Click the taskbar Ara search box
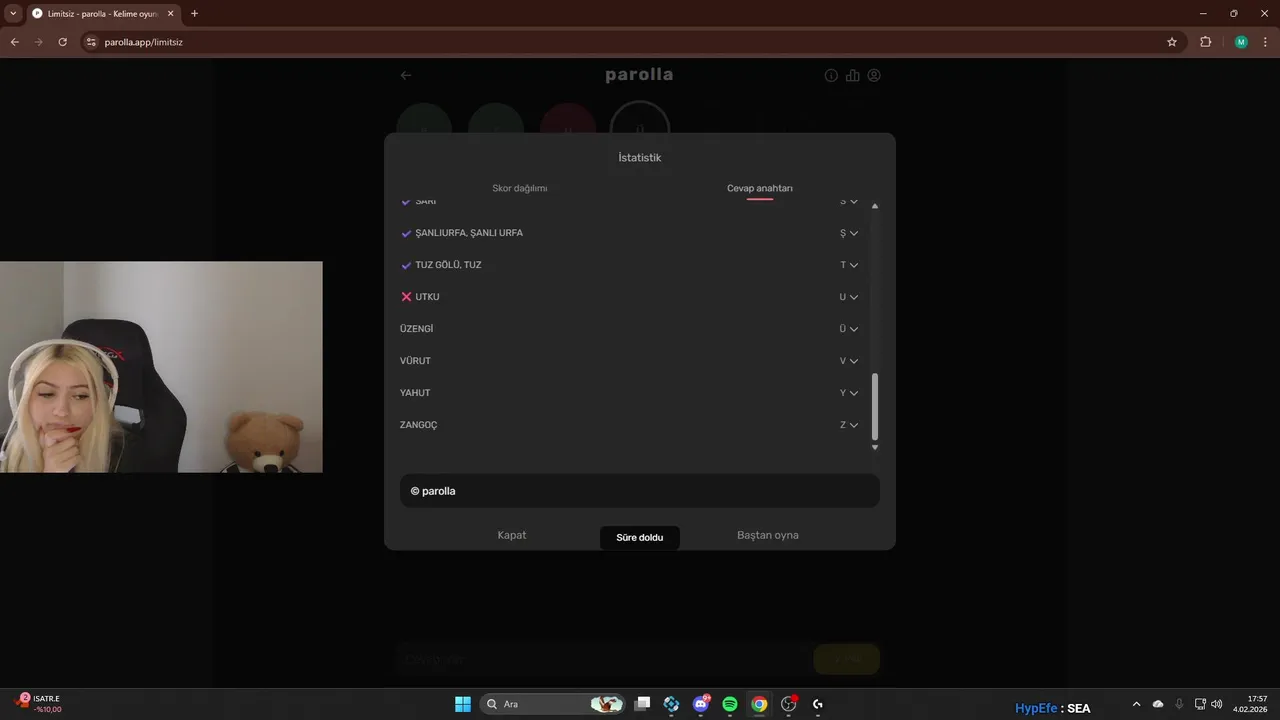 pos(553,704)
